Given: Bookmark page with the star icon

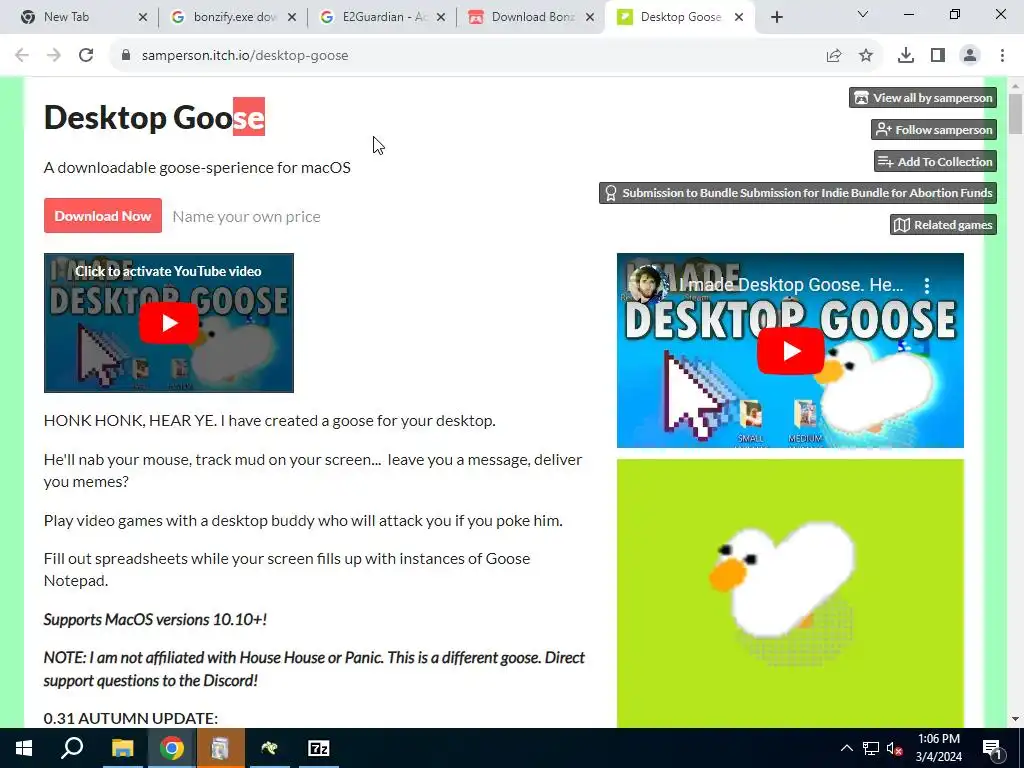Looking at the screenshot, I should (866, 56).
